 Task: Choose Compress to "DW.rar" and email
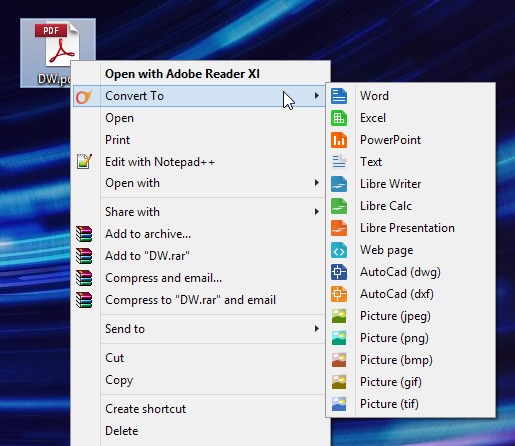(190, 300)
